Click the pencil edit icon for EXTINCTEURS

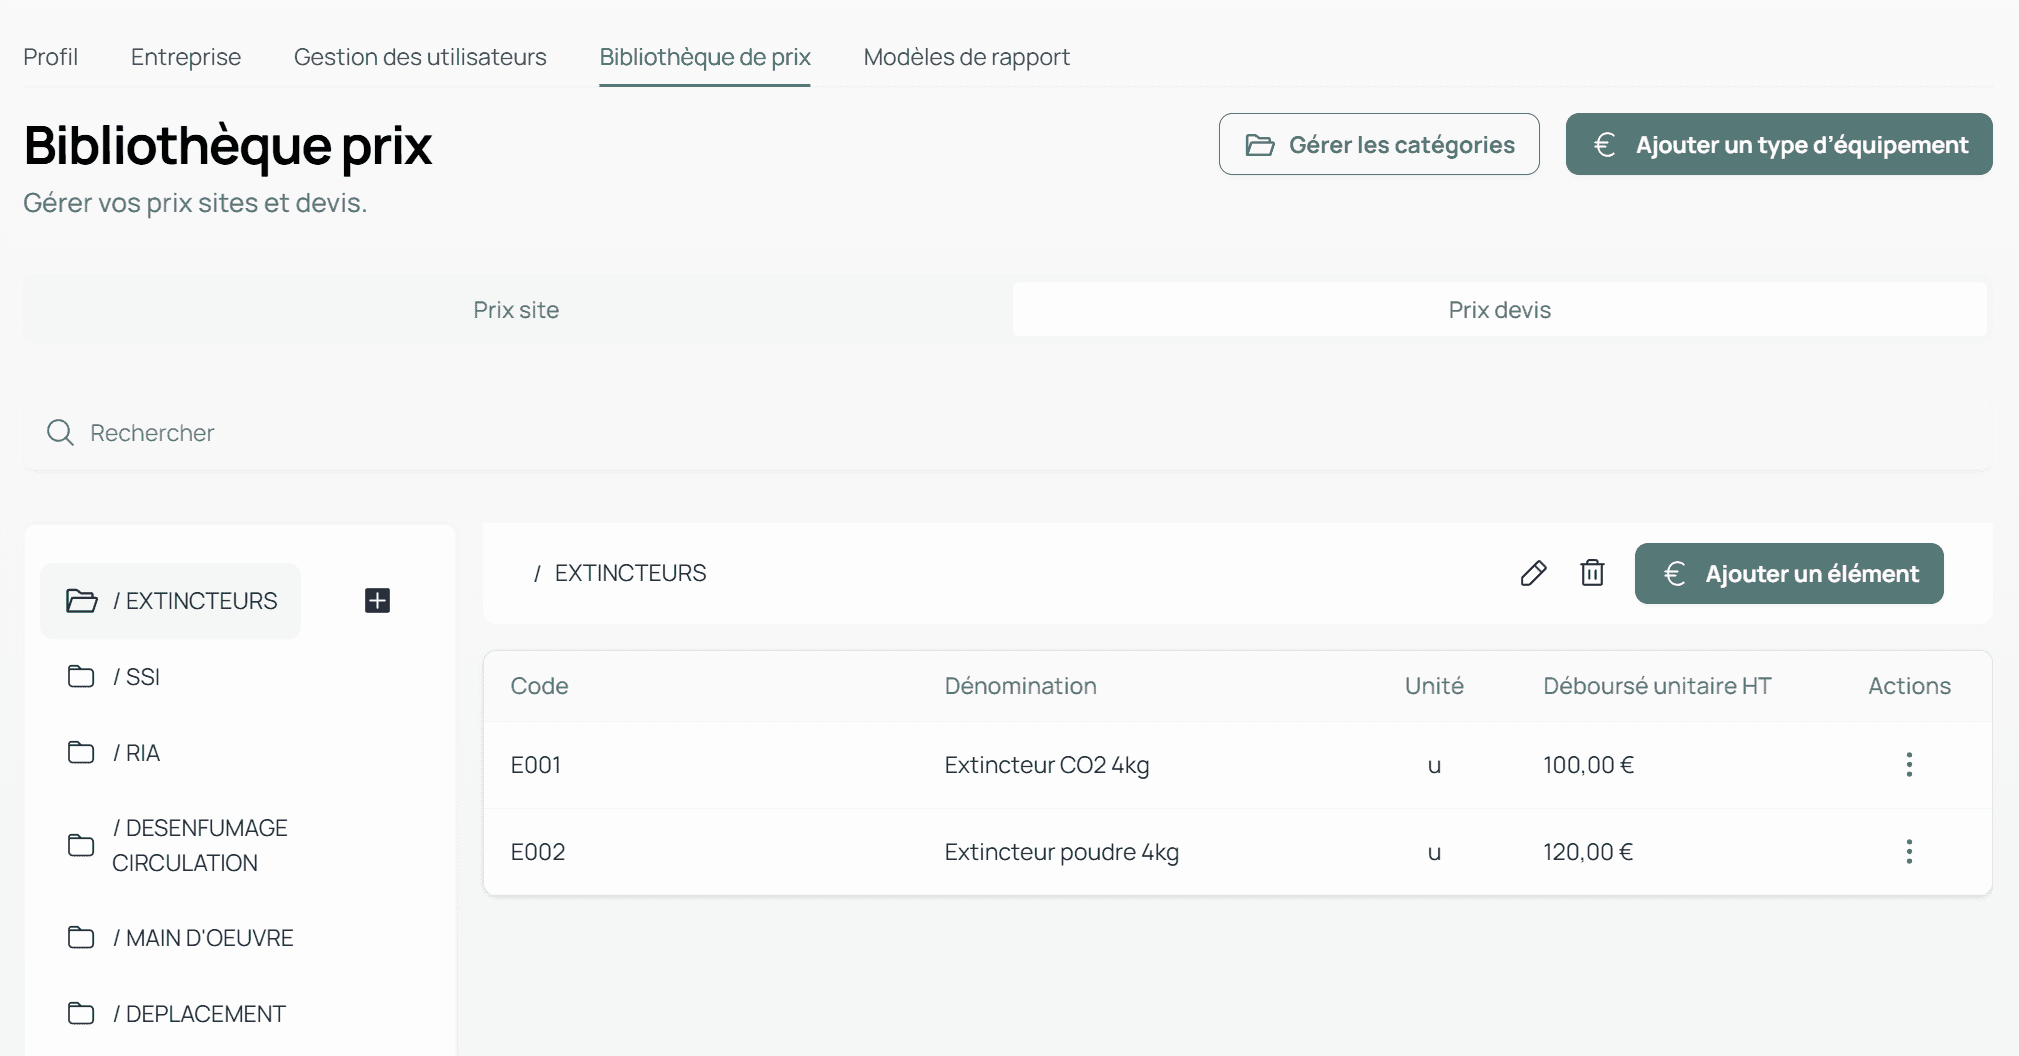coord(1533,573)
